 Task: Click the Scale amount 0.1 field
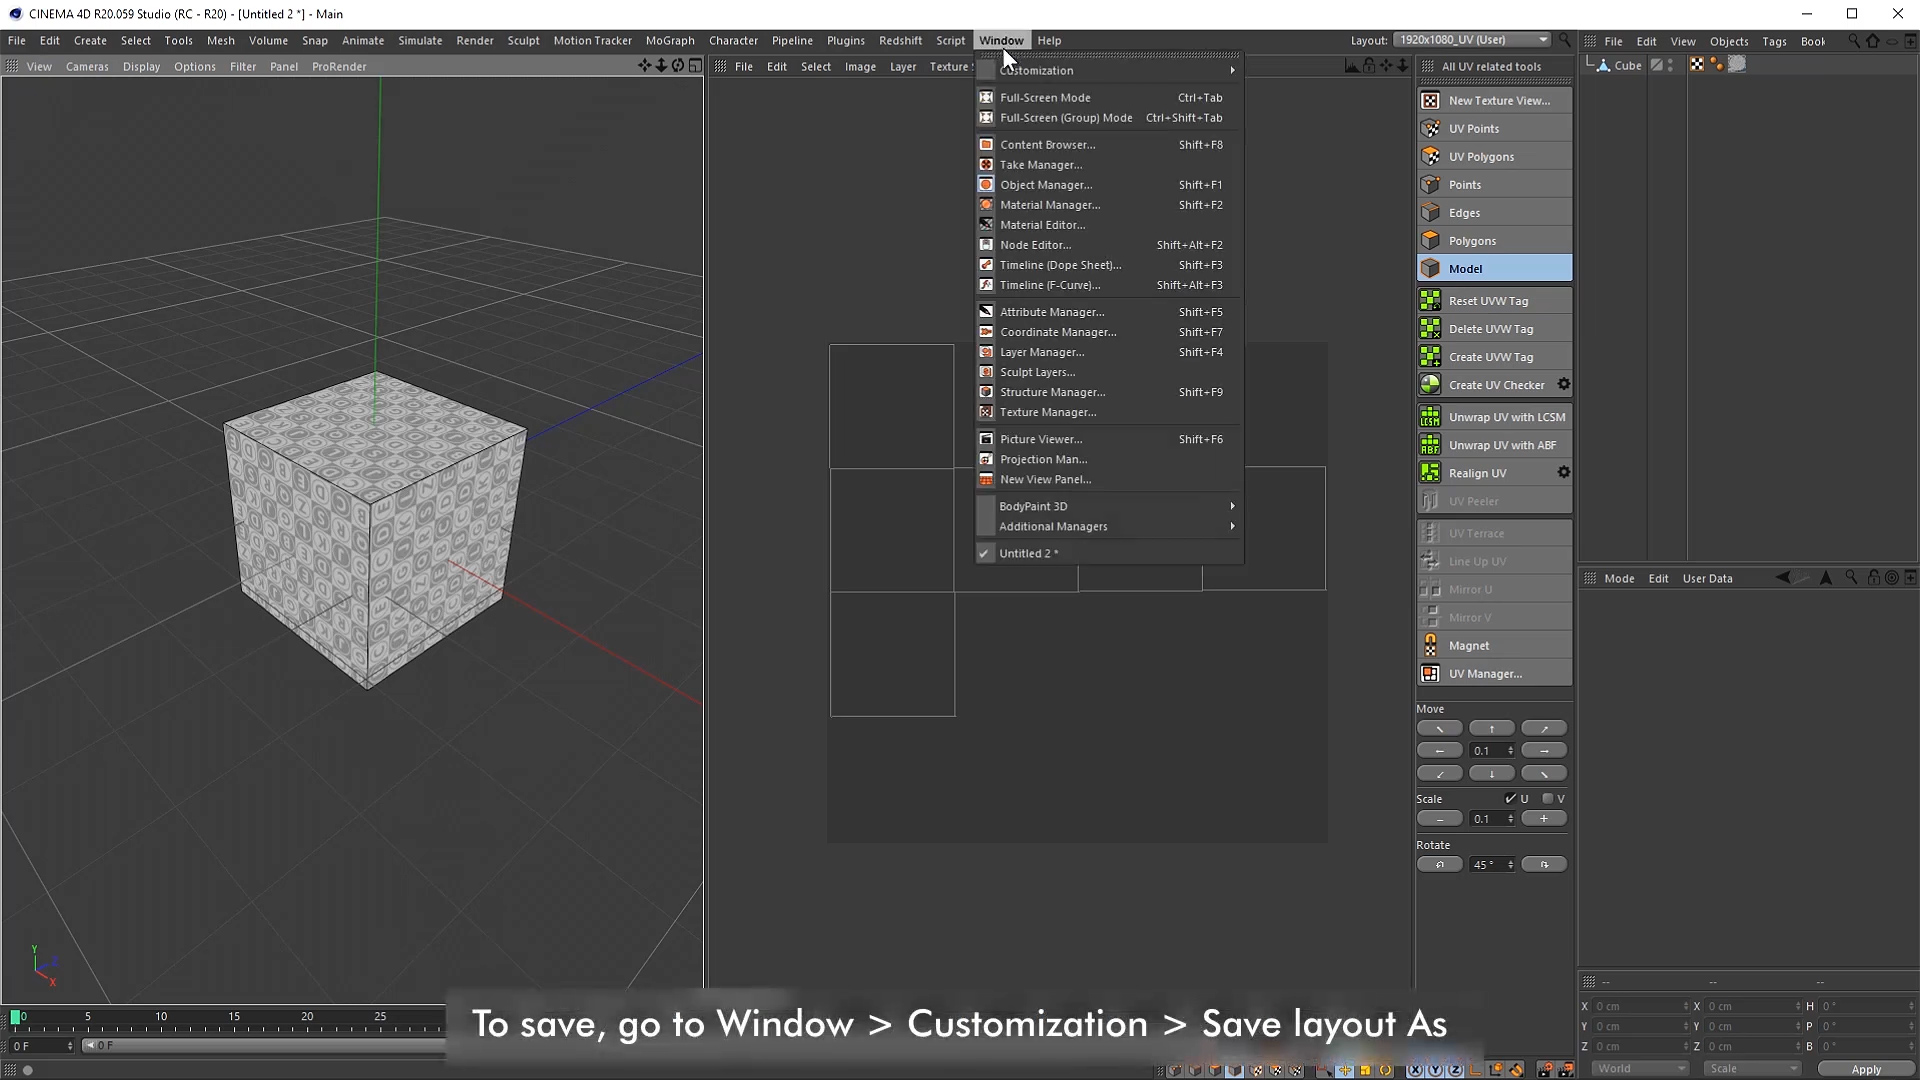click(x=1491, y=819)
